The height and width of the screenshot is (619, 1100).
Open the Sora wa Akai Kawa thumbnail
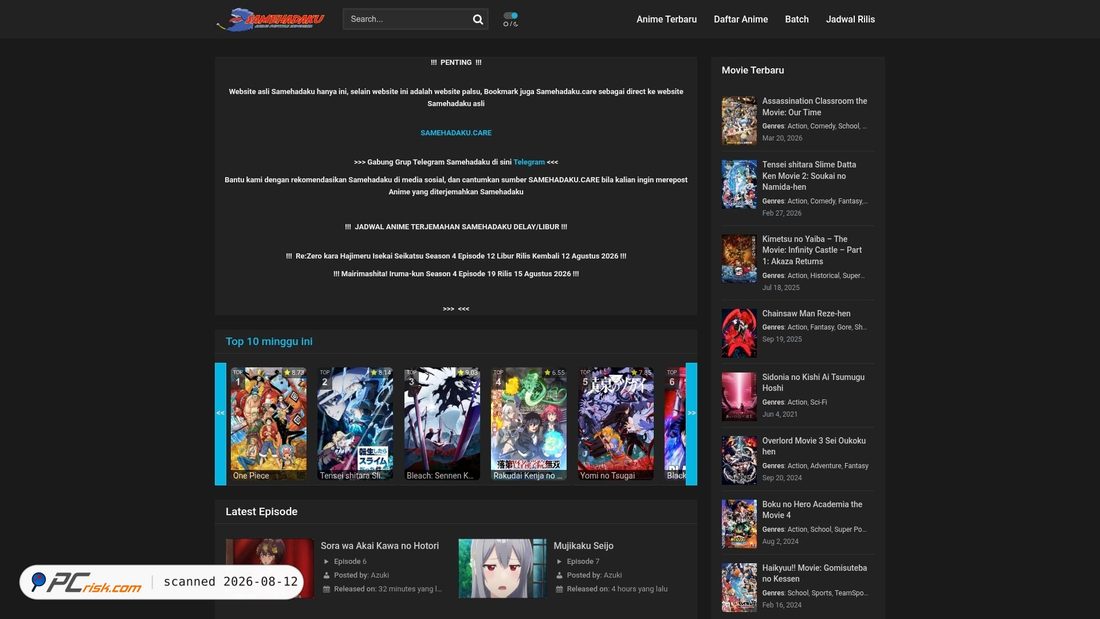269,568
